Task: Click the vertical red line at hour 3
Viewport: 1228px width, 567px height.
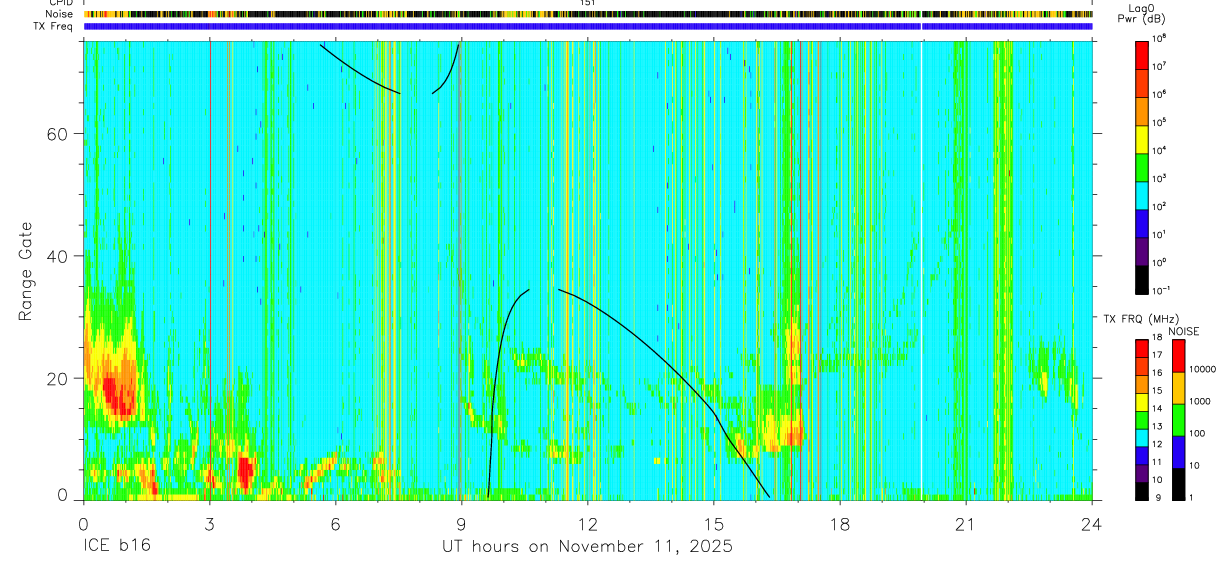Action: (210, 270)
